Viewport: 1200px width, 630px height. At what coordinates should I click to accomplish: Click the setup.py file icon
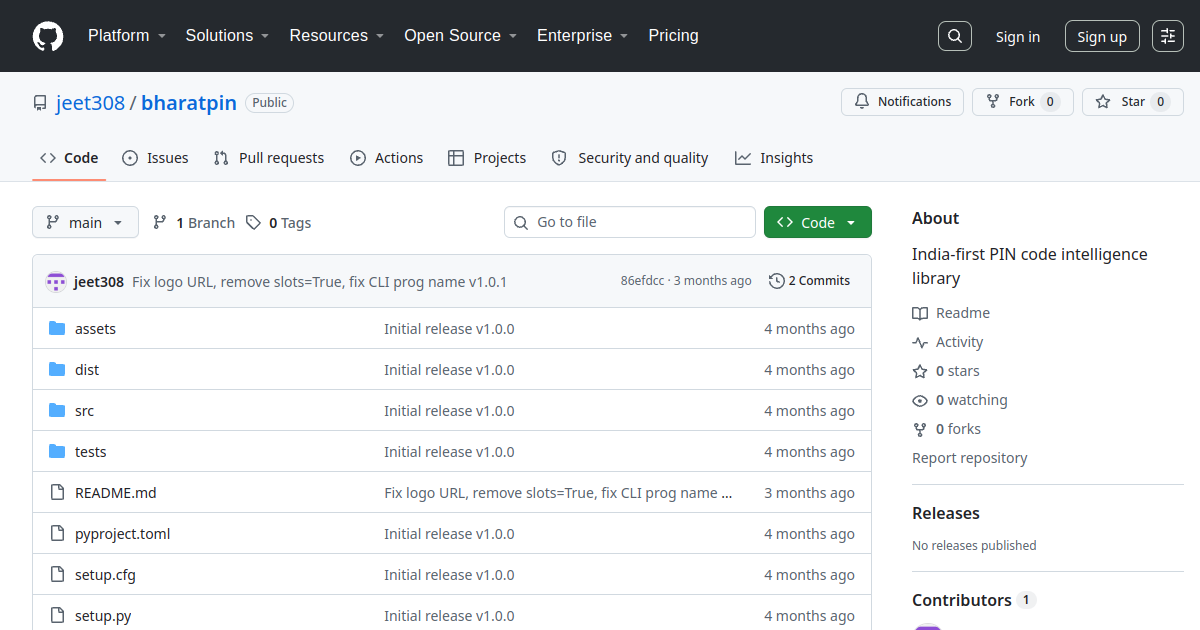pyautogui.click(x=57, y=616)
